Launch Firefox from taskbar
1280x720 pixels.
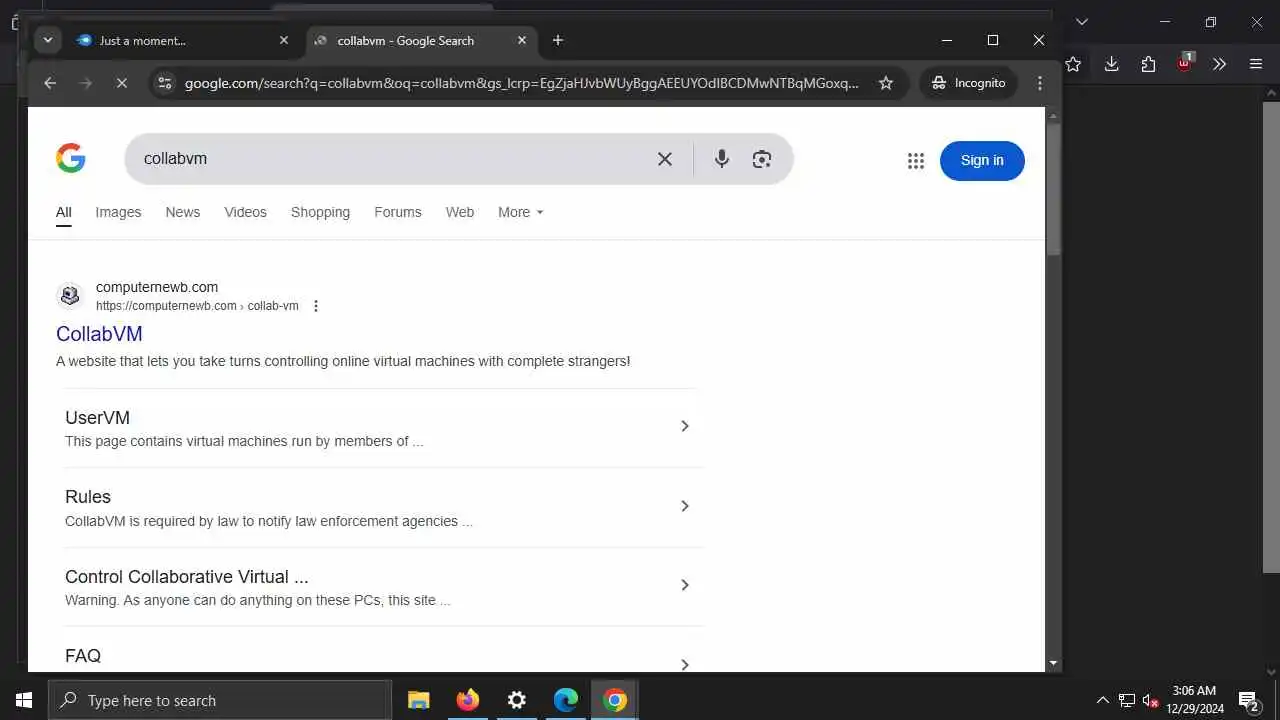468,700
